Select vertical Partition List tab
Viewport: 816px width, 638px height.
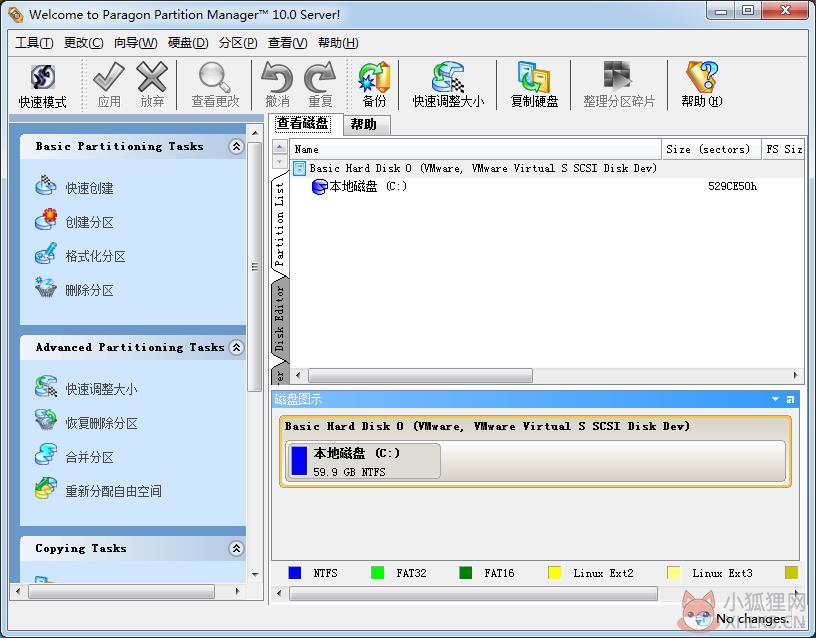280,224
